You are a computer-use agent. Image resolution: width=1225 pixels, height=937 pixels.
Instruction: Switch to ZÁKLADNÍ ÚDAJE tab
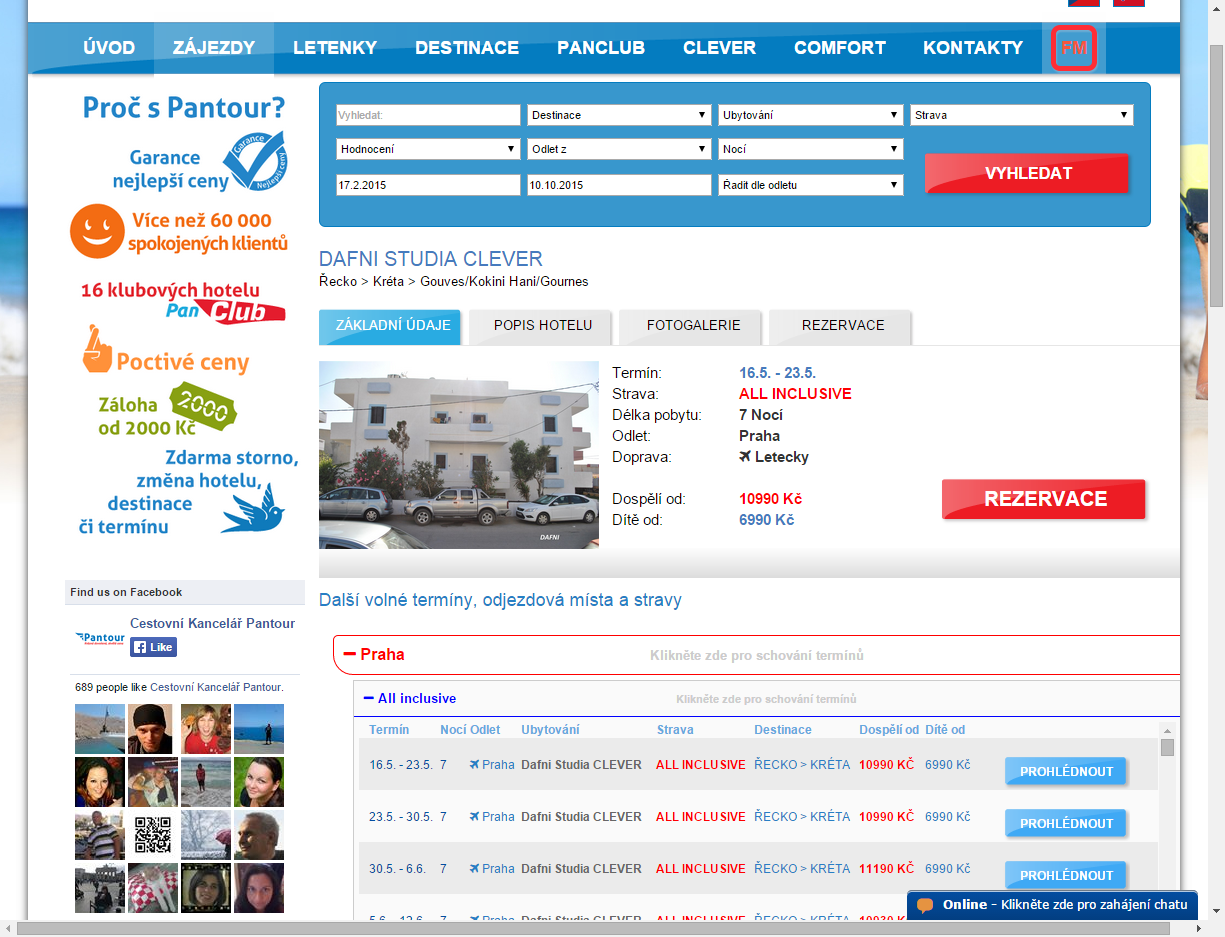(x=390, y=326)
